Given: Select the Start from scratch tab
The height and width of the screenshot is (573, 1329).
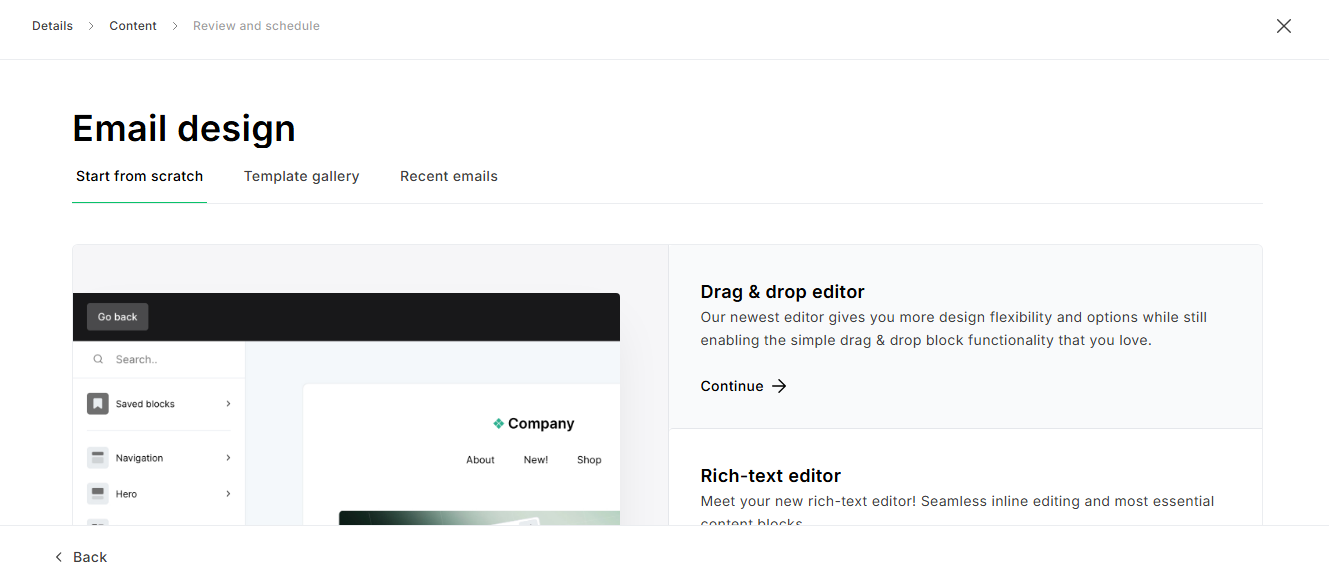Looking at the screenshot, I should 139,176.
